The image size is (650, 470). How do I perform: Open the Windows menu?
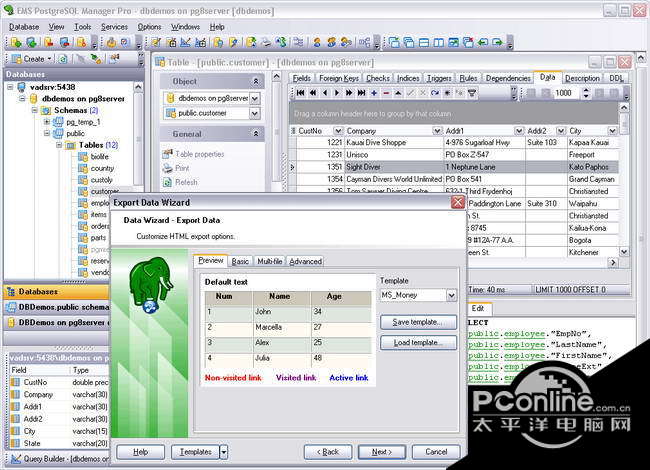pos(185,27)
